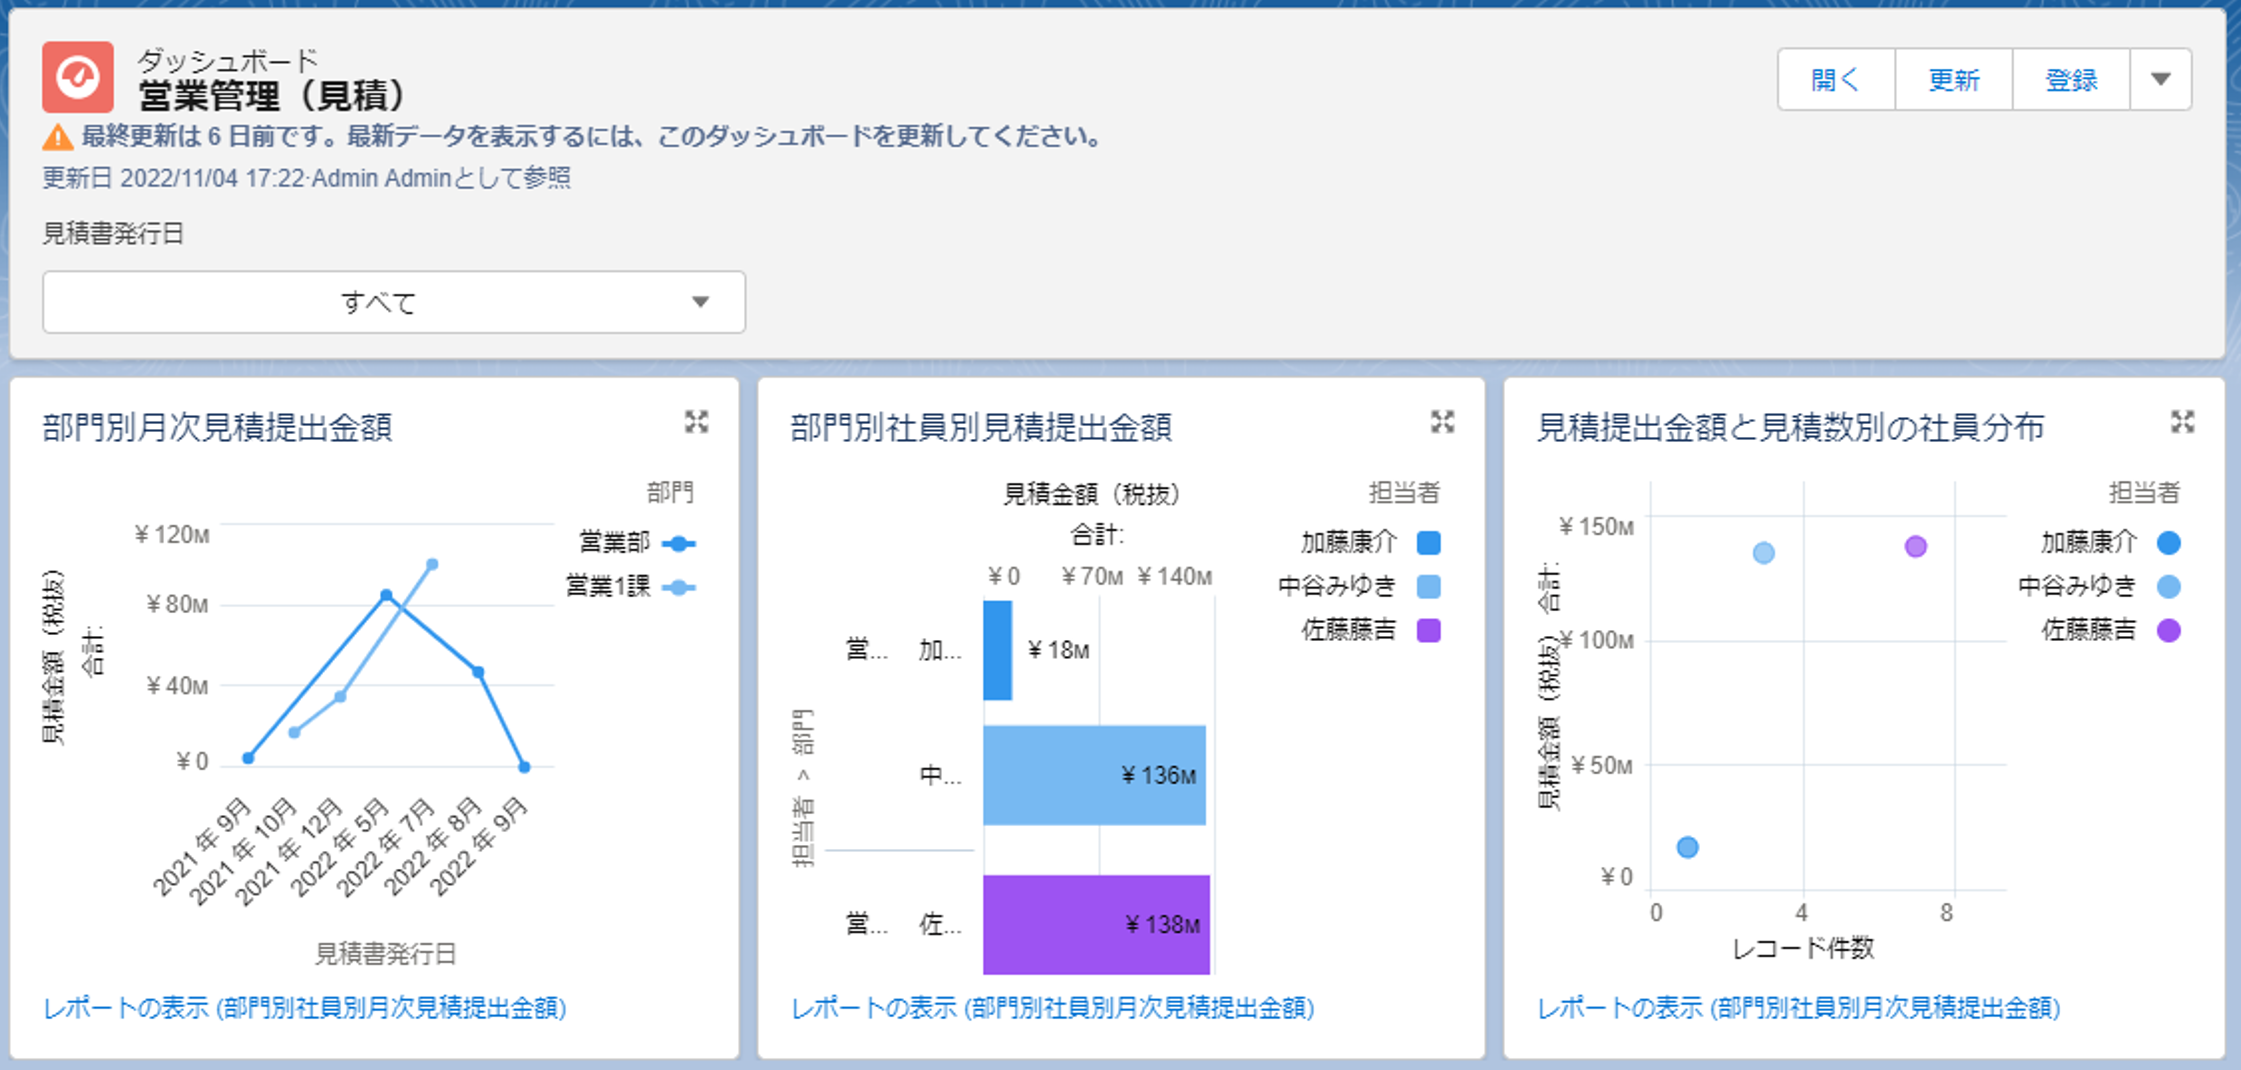Click the レコード件数 axis label

(1803, 948)
